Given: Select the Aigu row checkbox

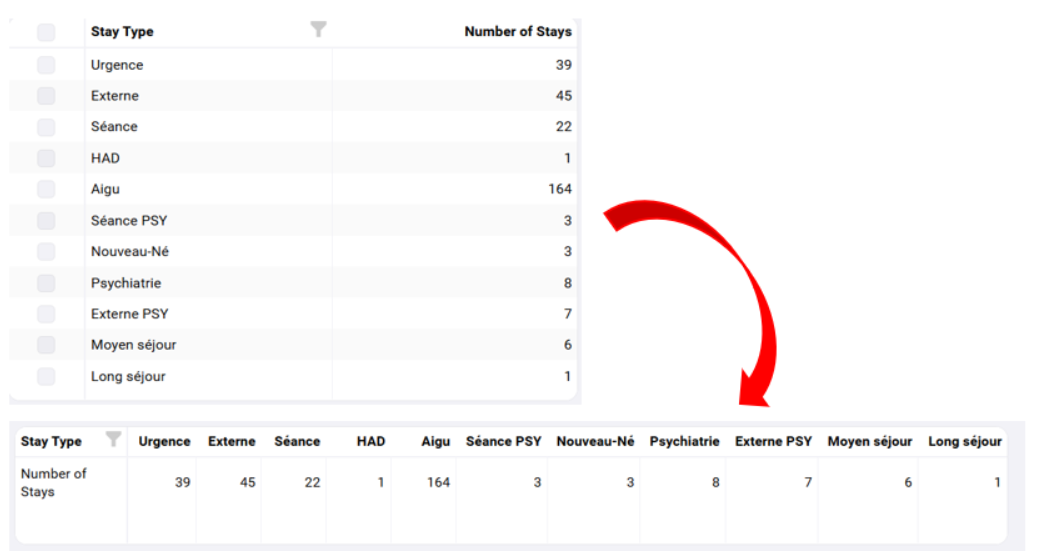Looking at the screenshot, I should click(46, 189).
